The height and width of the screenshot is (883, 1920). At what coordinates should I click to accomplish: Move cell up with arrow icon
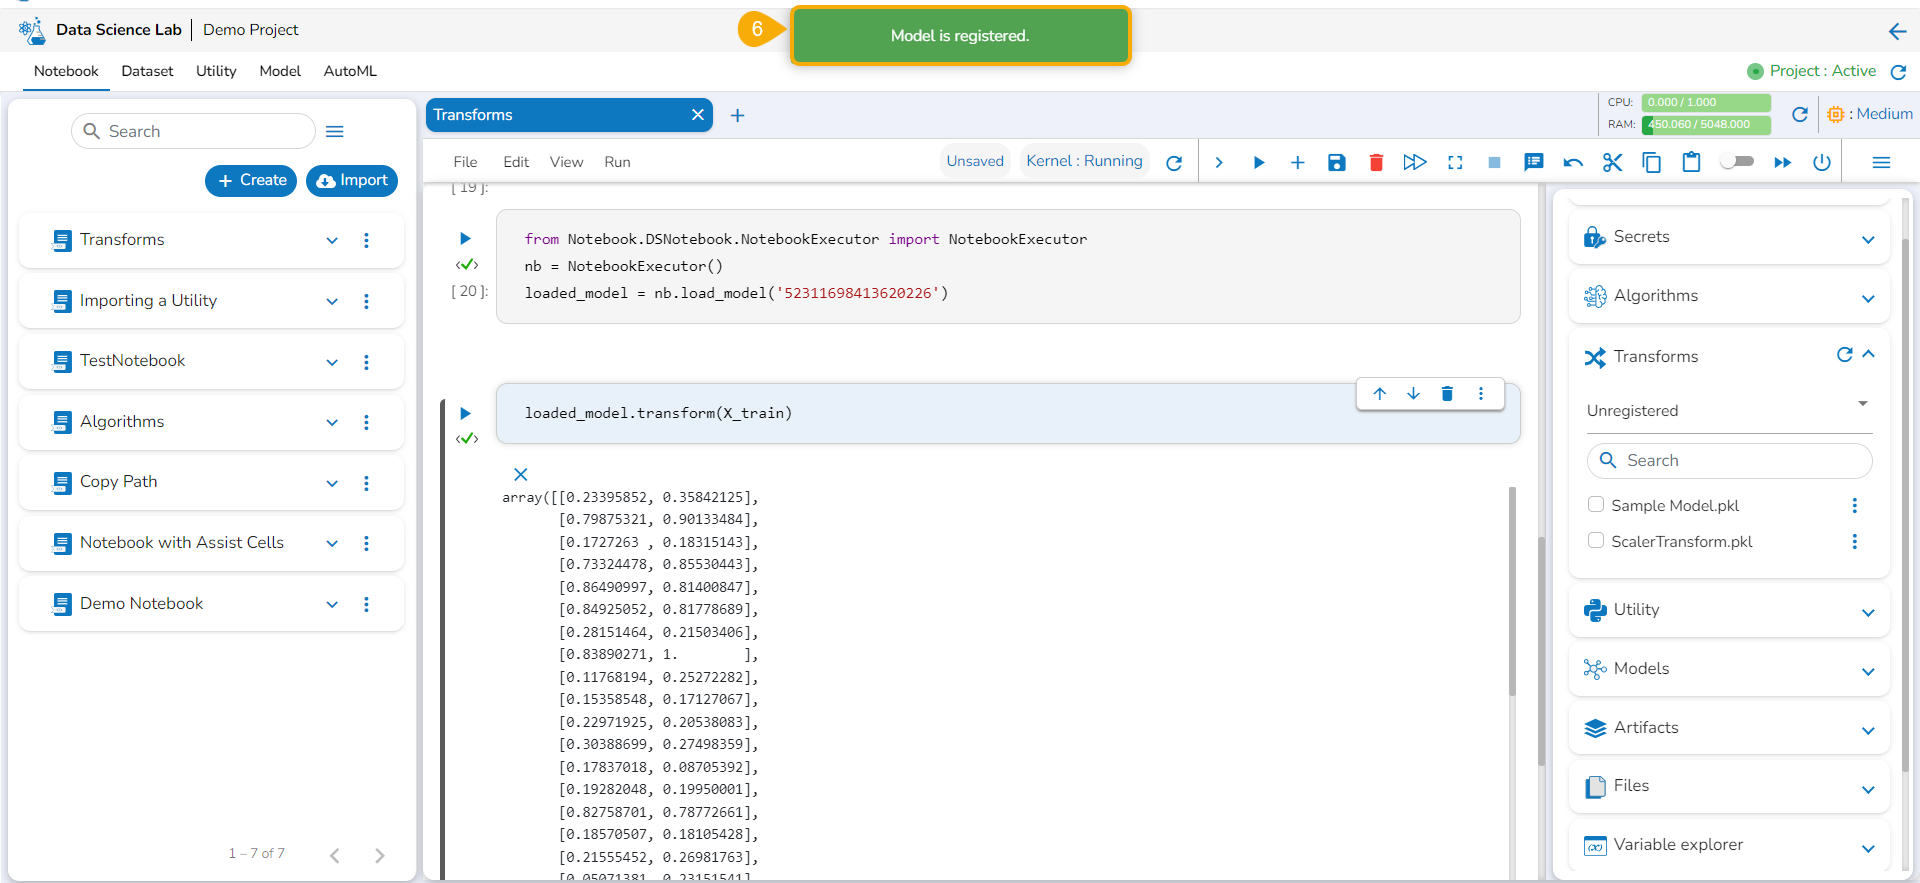coord(1380,394)
